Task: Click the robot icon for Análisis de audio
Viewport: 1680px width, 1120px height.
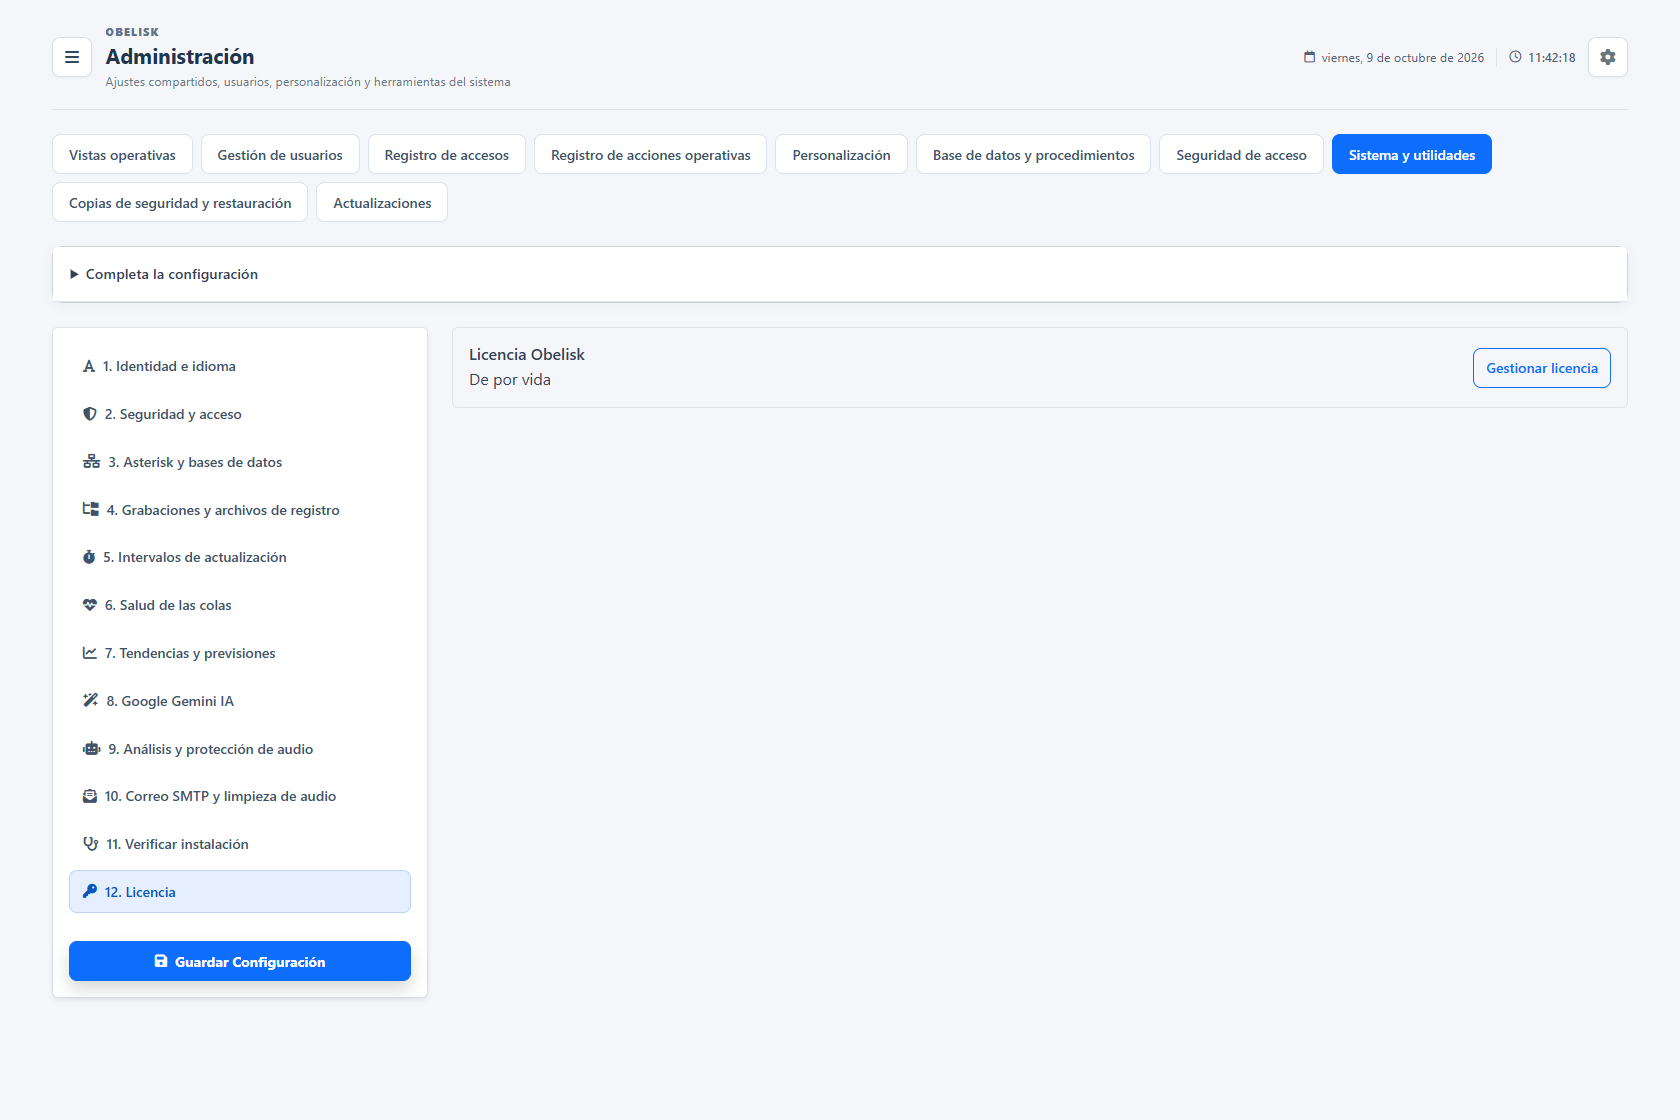Action: (91, 749)
